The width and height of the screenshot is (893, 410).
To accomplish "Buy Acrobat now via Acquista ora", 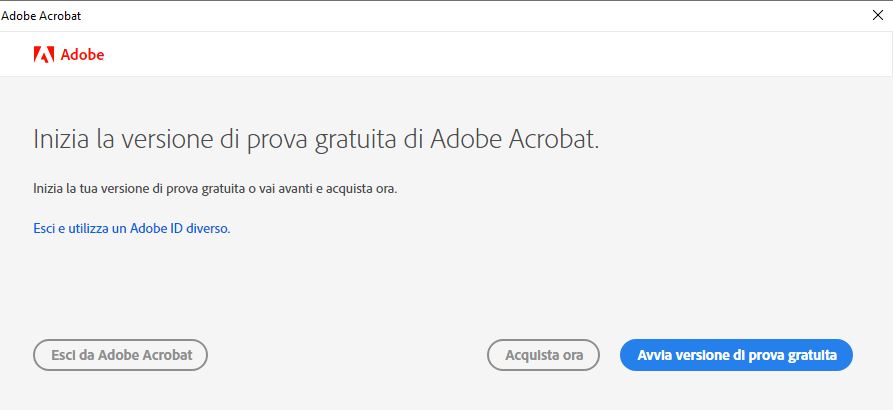I will 543,355.
